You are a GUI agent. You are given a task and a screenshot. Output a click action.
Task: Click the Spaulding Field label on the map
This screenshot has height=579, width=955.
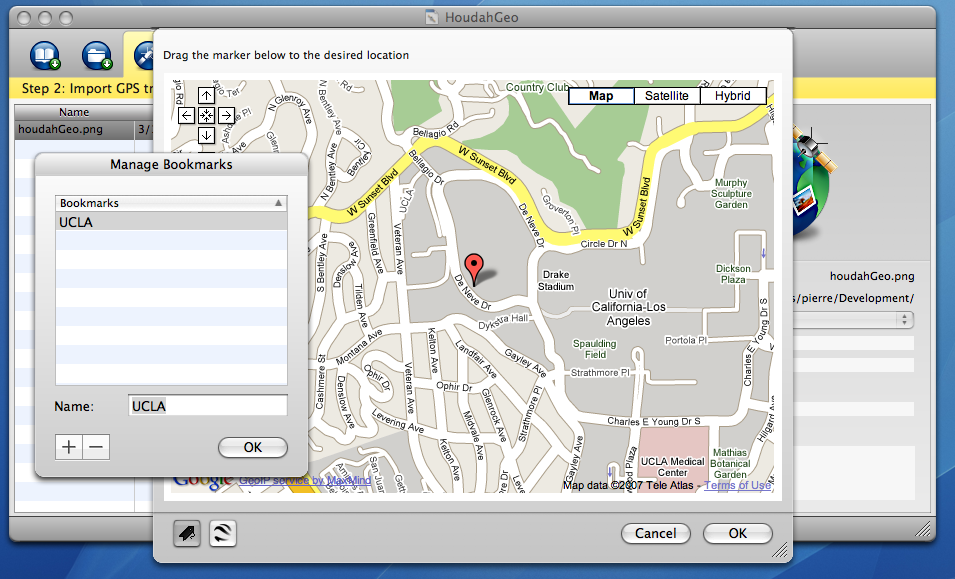595,349
